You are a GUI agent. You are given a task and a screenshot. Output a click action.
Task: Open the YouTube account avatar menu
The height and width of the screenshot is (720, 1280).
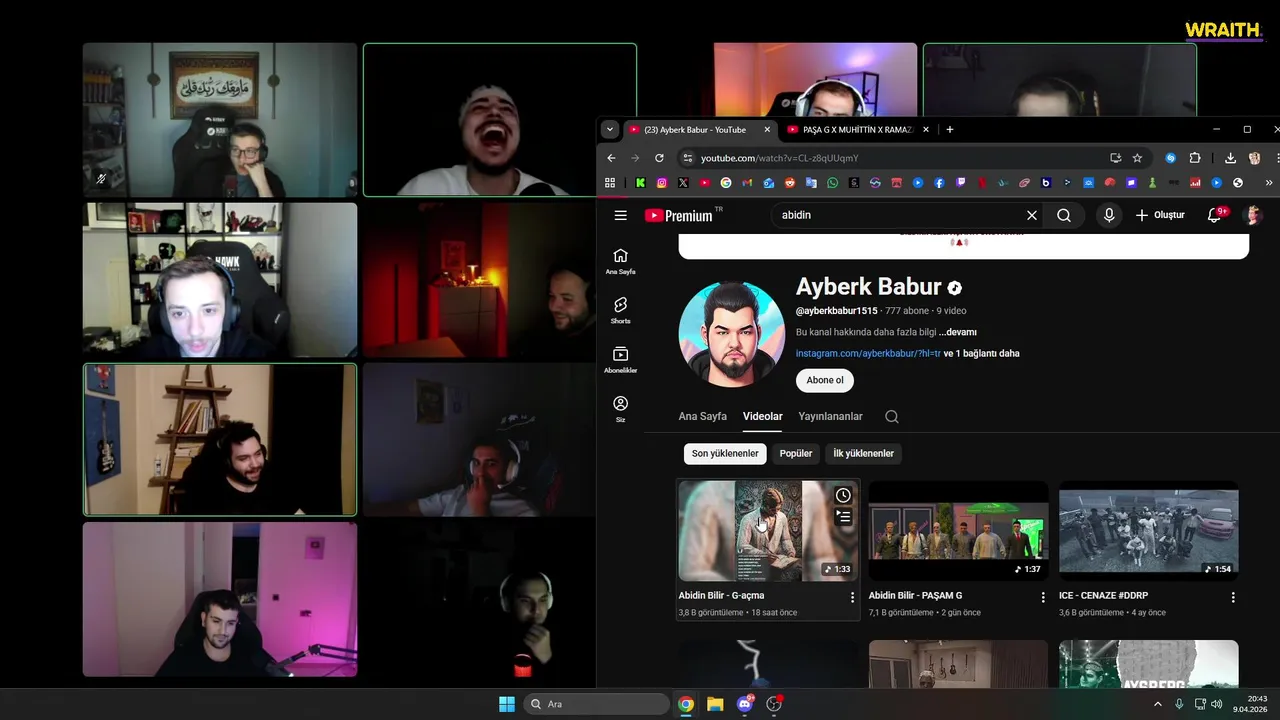[1252, 215]
